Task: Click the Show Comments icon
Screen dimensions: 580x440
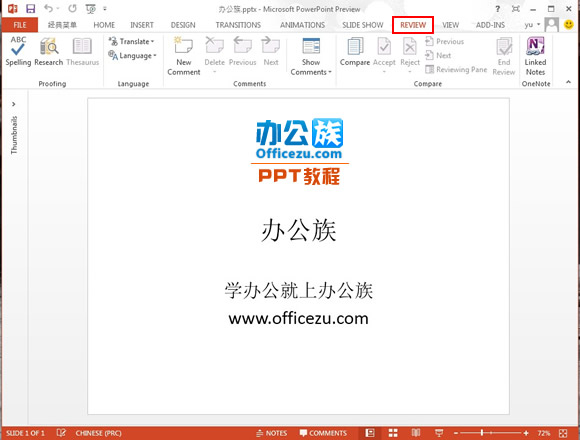Action: point(311,46)
